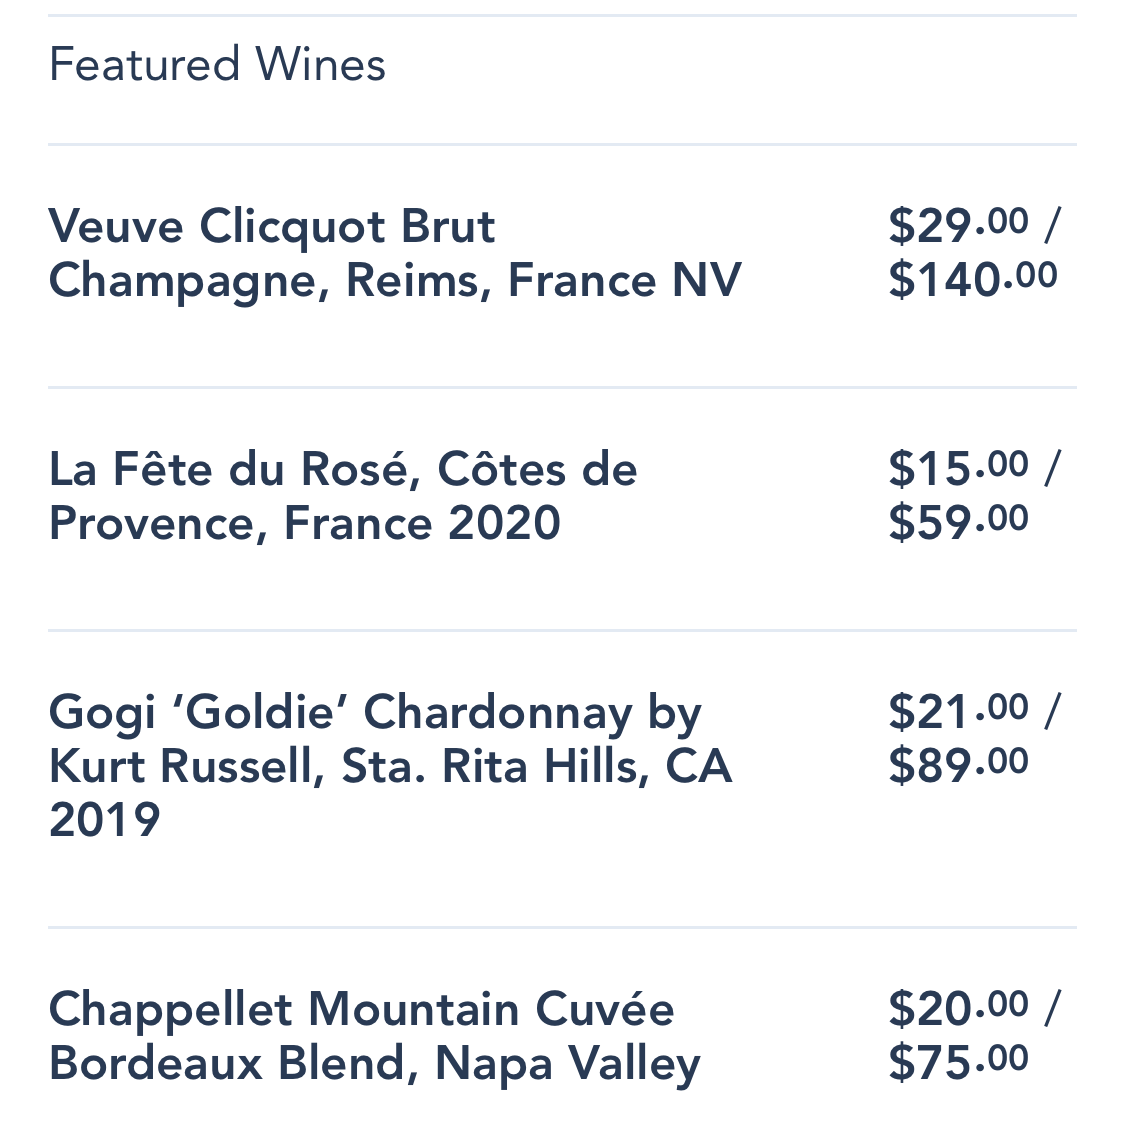Tap the $20.00 glass price for Chappellet

coord(958,1007)
